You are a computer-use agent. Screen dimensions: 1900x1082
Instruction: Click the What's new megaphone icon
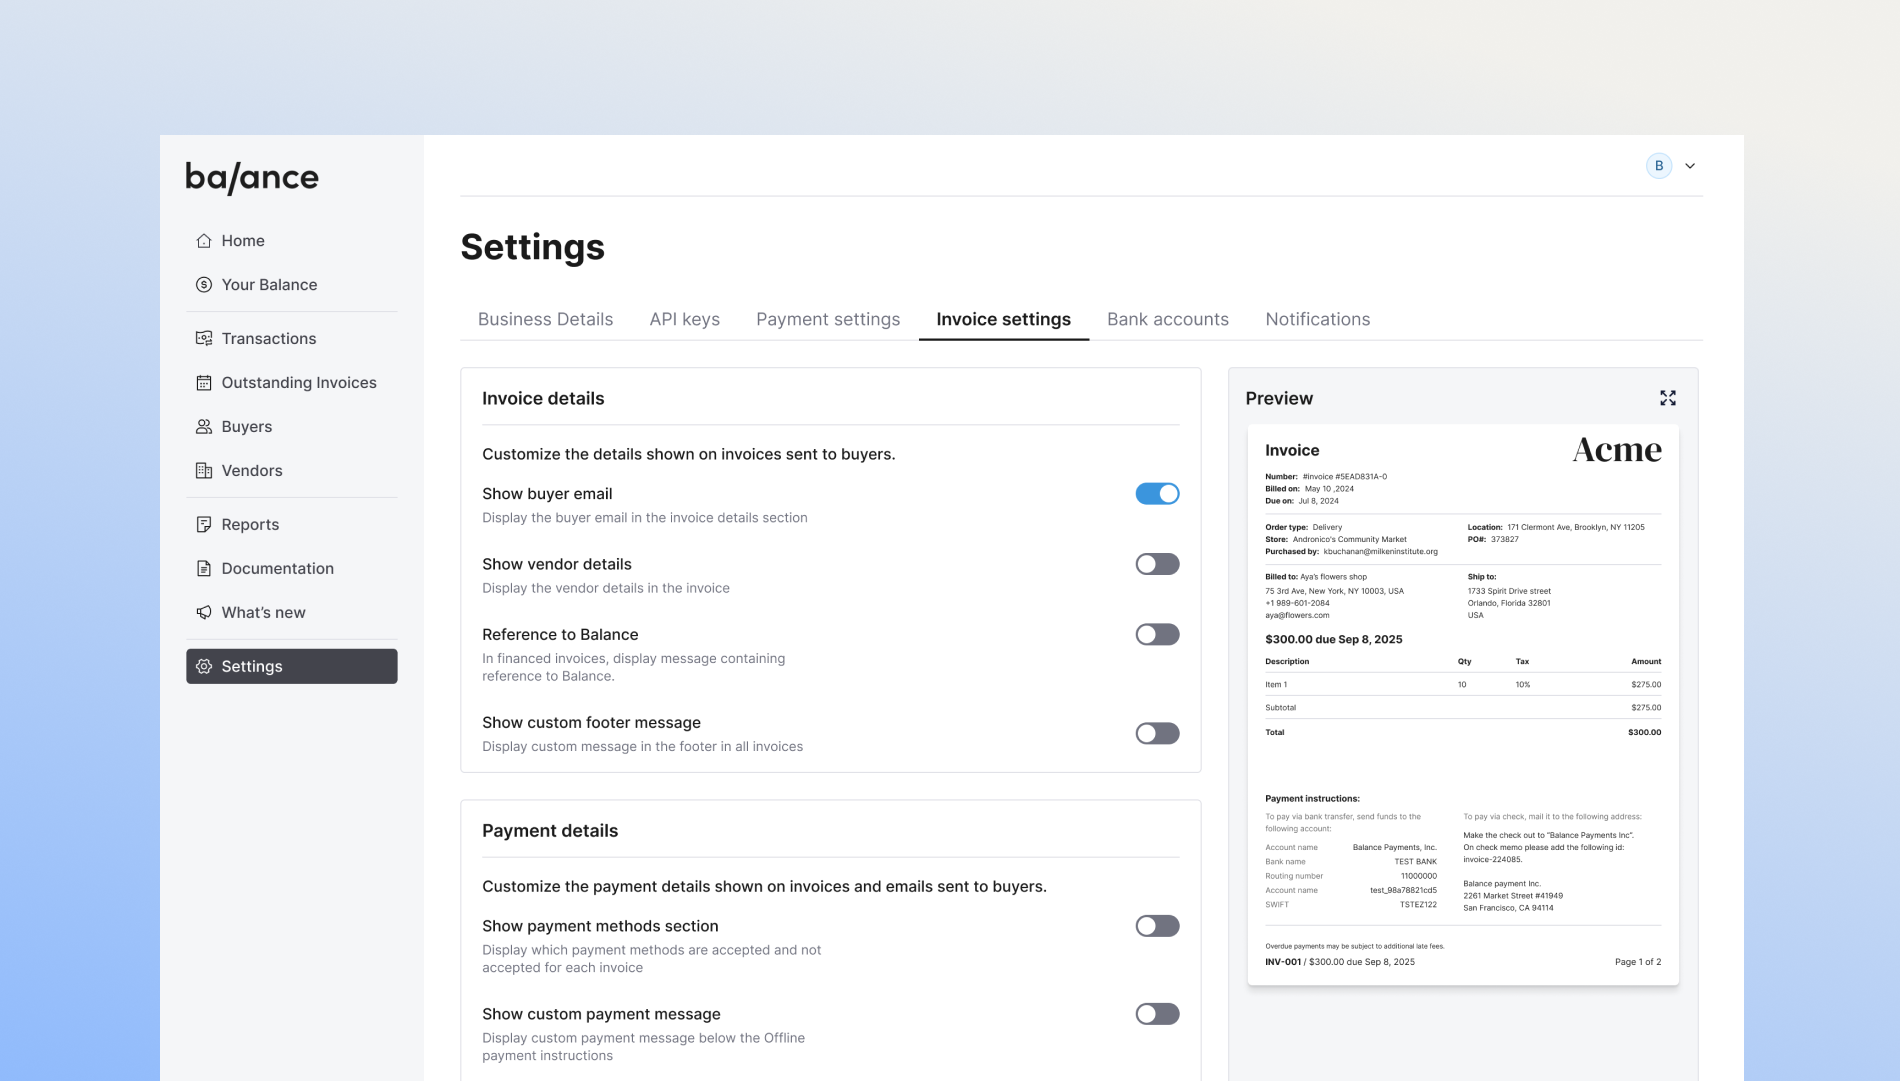204,613
